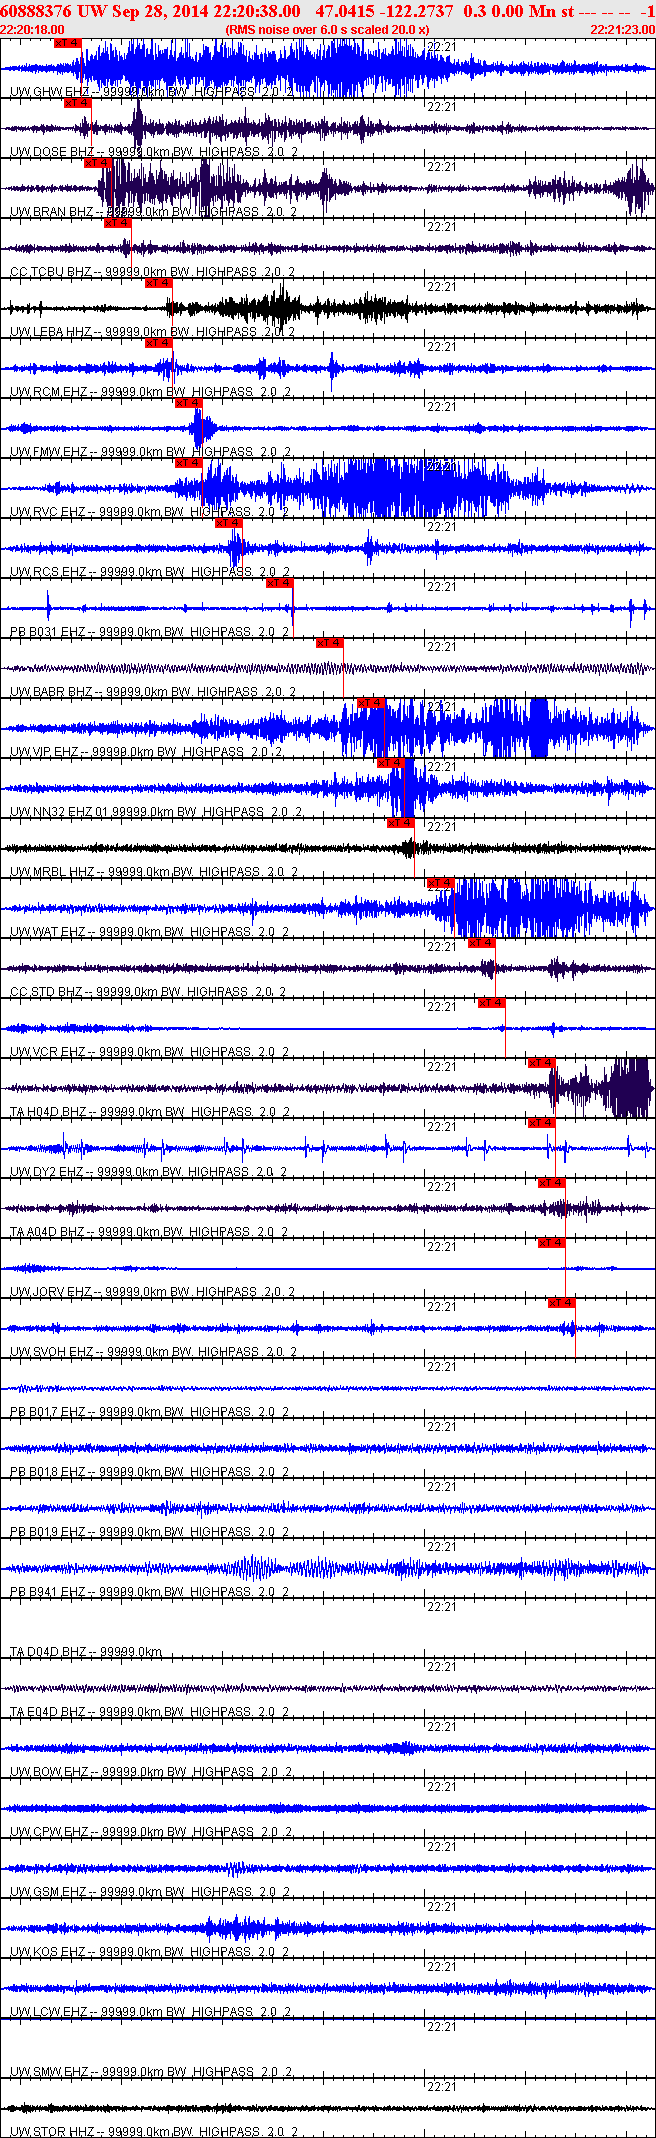Select the UW.RCM EHZ trace label
This screenshot has height=2138, width=656.
(x=151, y=392)
